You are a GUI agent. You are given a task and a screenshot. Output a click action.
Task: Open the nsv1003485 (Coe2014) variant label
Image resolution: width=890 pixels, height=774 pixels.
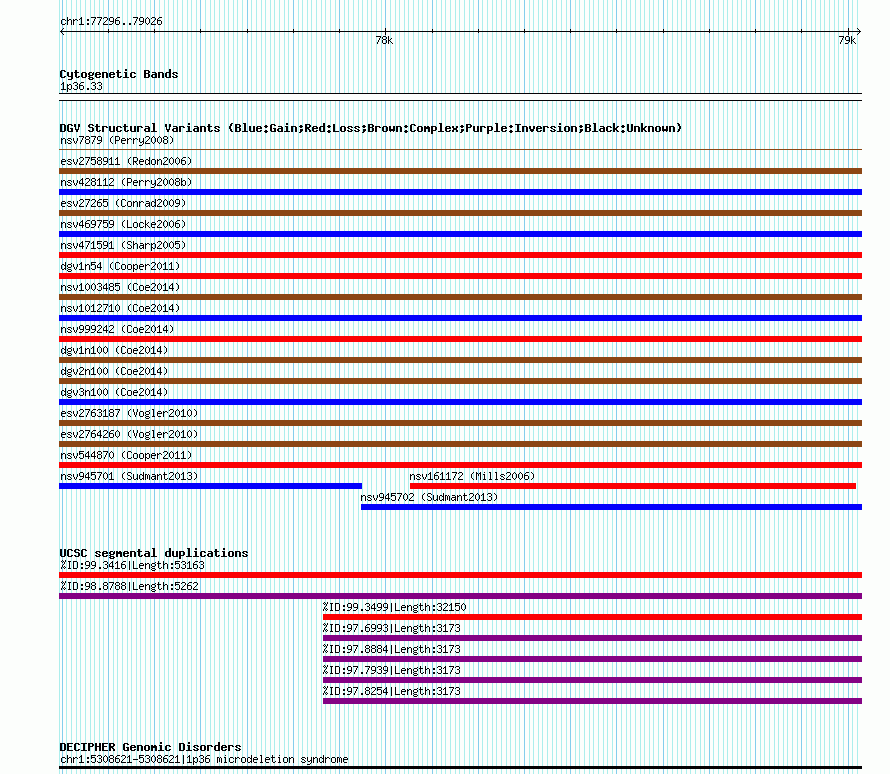pyautogui.click(x=120, y=287)
